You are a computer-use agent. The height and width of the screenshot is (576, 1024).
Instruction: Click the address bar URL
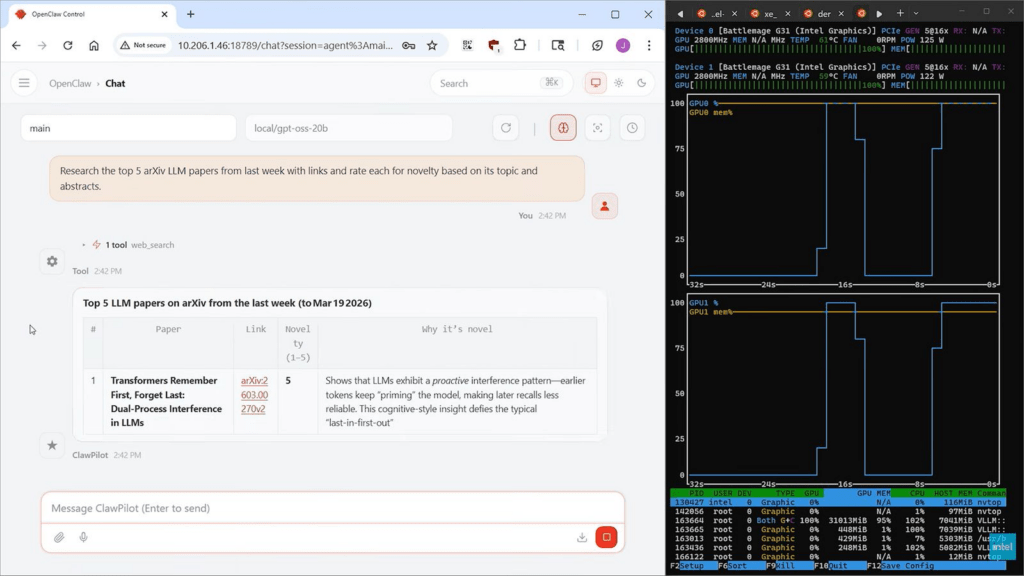tap(285, 45)
